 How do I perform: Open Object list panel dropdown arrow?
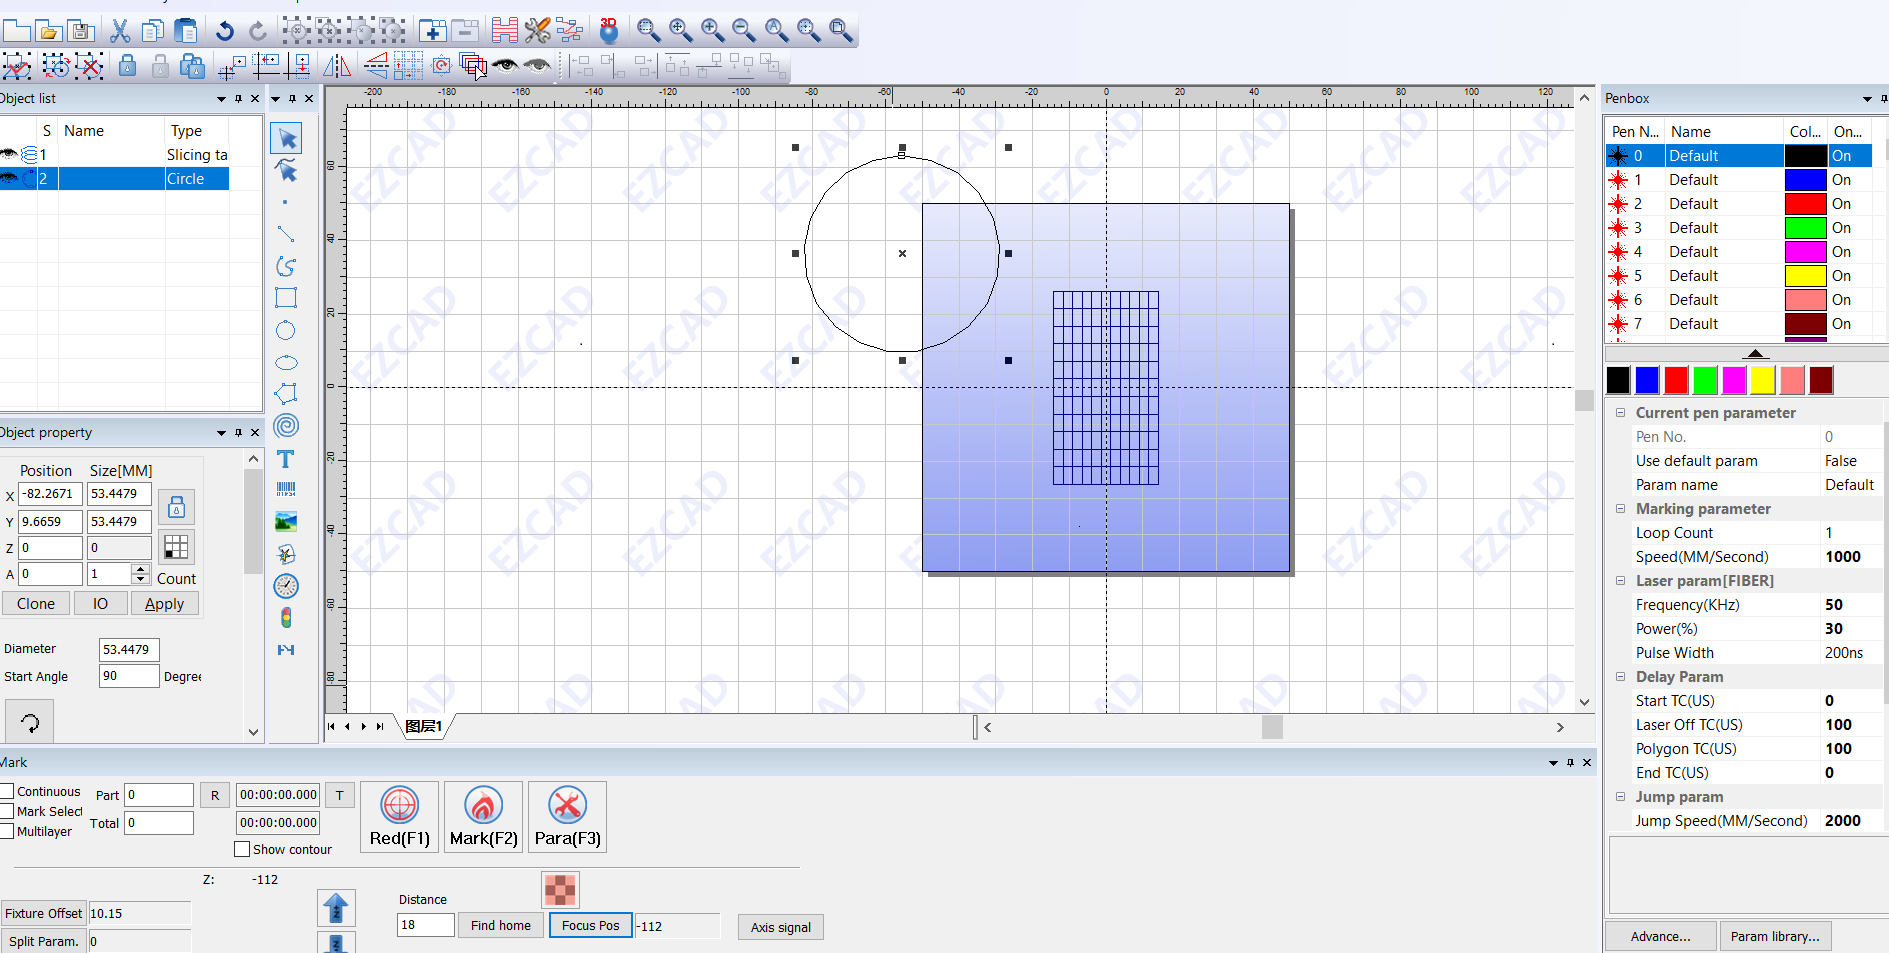click(221, 99)
